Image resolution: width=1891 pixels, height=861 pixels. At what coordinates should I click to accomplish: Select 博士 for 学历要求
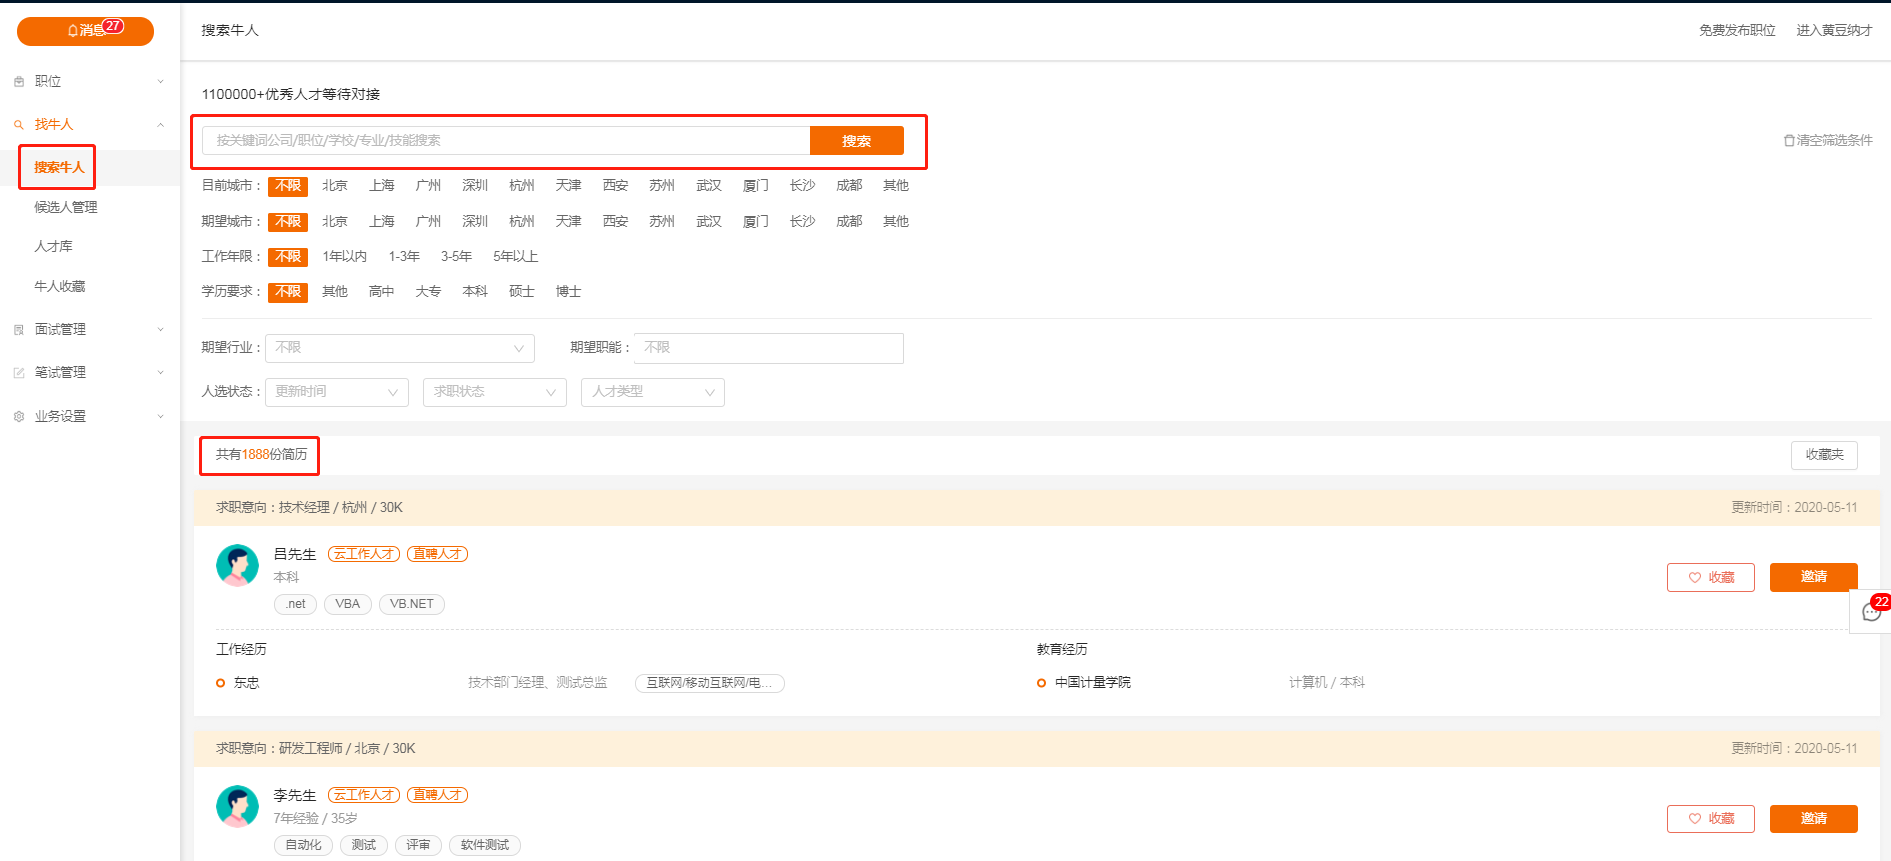pyautogui.click(x=569, y=292)
